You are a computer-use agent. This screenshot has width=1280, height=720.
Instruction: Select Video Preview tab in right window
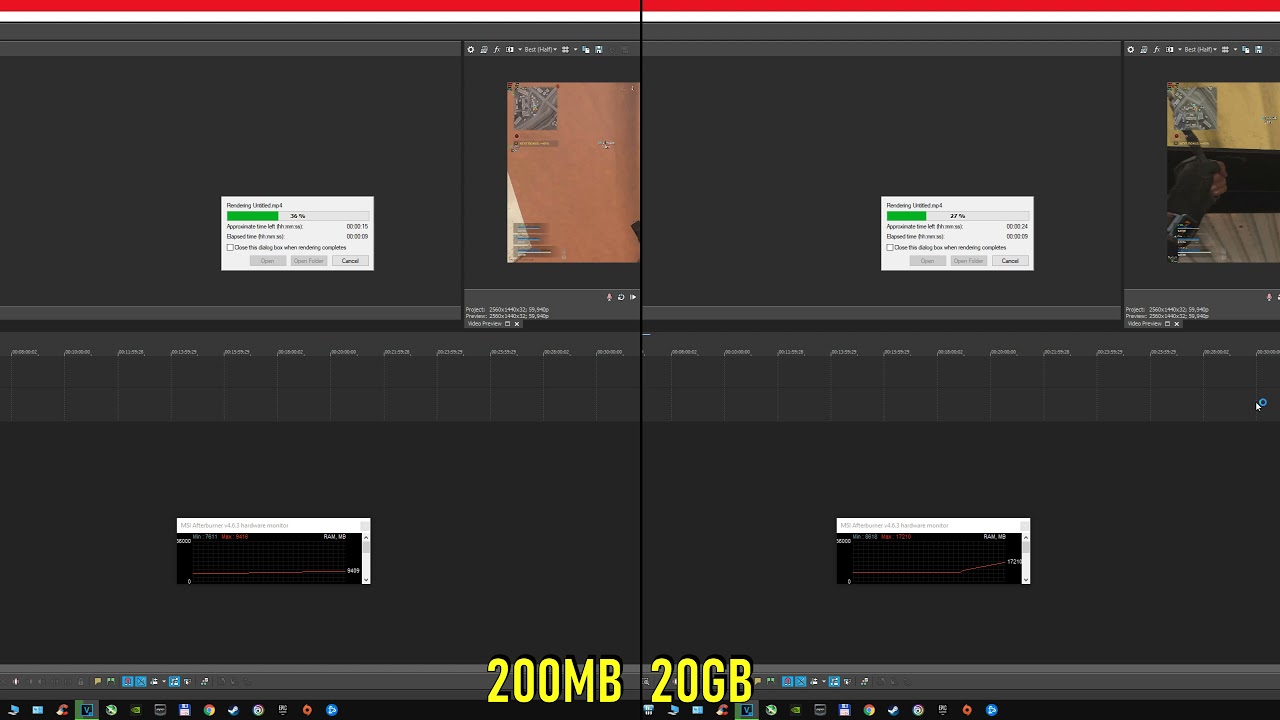pos(1145,324)
